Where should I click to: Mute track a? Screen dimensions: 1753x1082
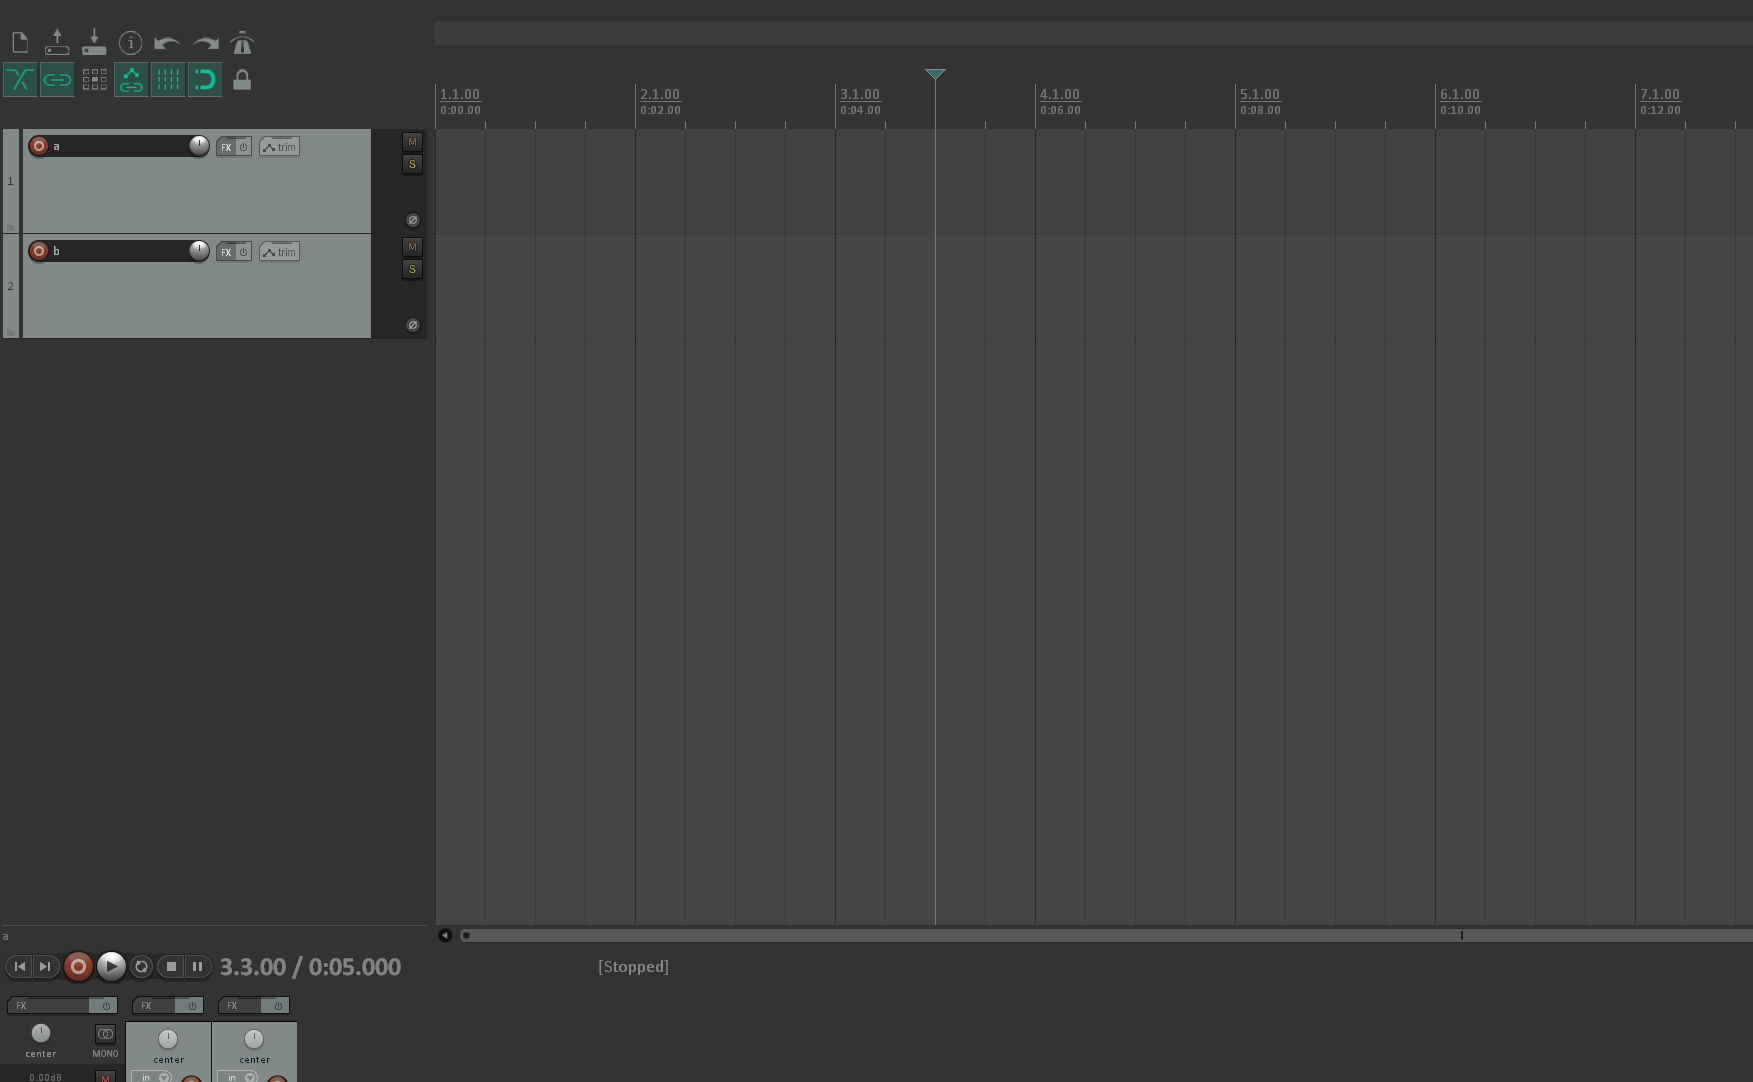[x=412, y=142]
